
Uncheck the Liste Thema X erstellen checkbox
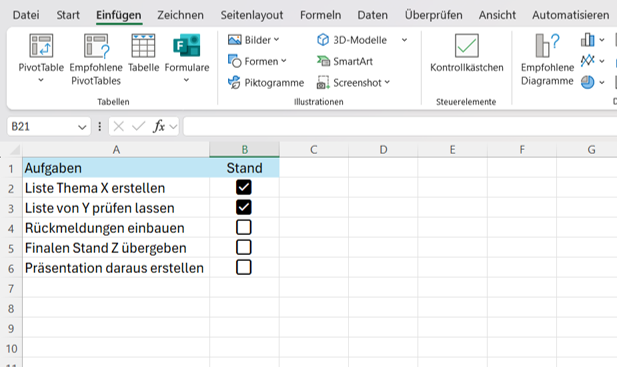tap(244, 187)
